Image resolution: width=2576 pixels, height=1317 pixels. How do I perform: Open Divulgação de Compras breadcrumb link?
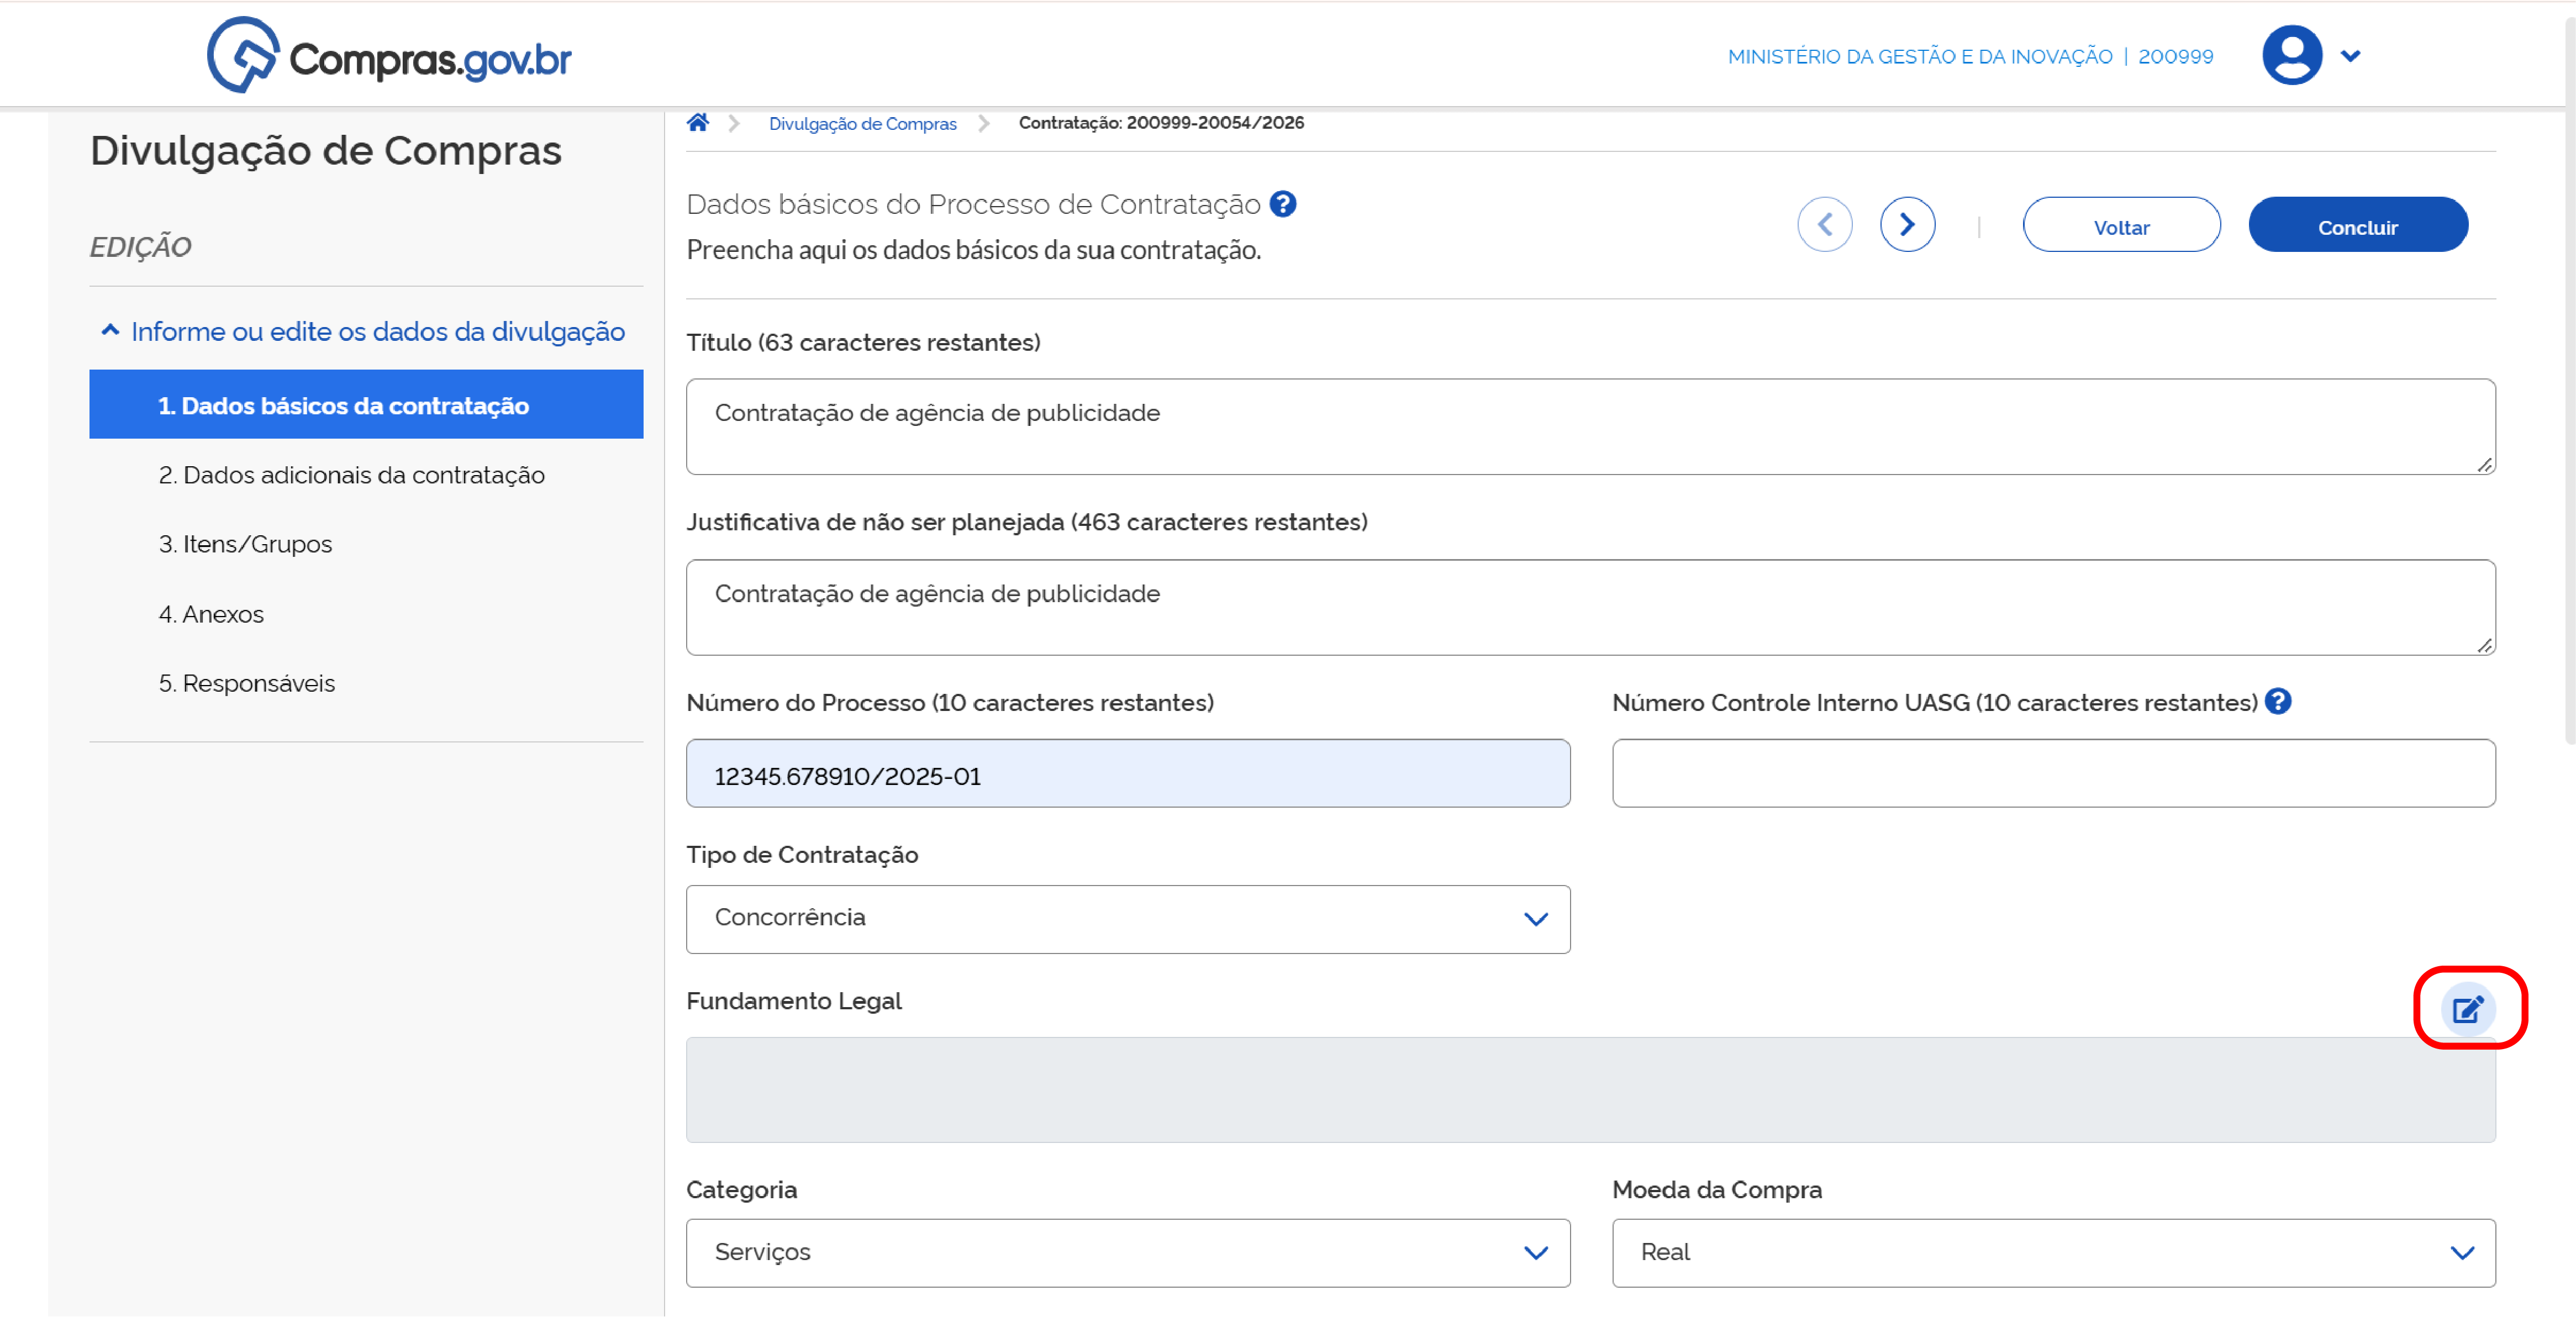click(x=862, y=123)
